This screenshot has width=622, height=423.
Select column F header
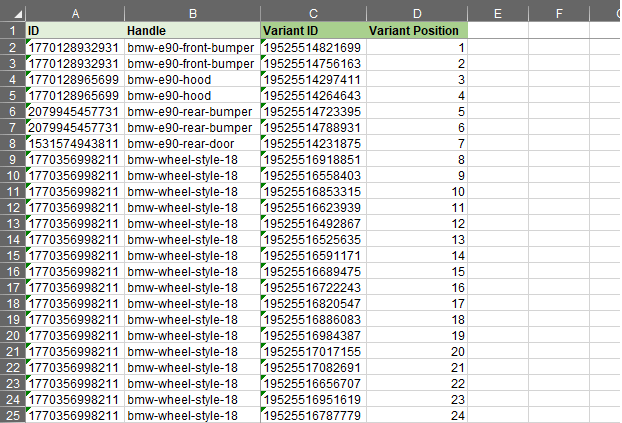click(559, 14)
